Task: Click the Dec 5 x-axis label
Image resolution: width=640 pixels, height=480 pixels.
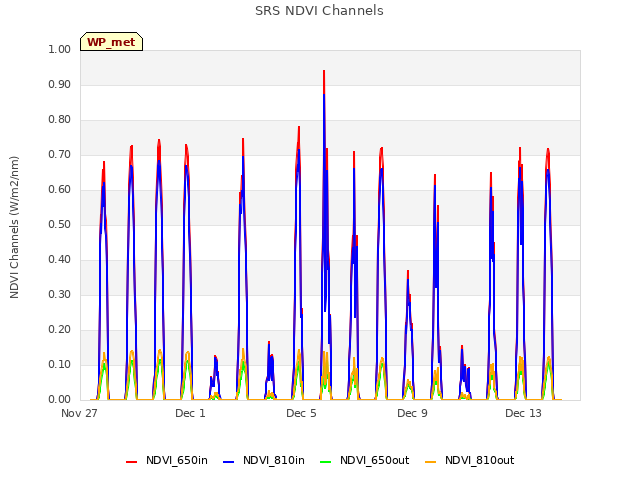Action: [x=301, y=413]
